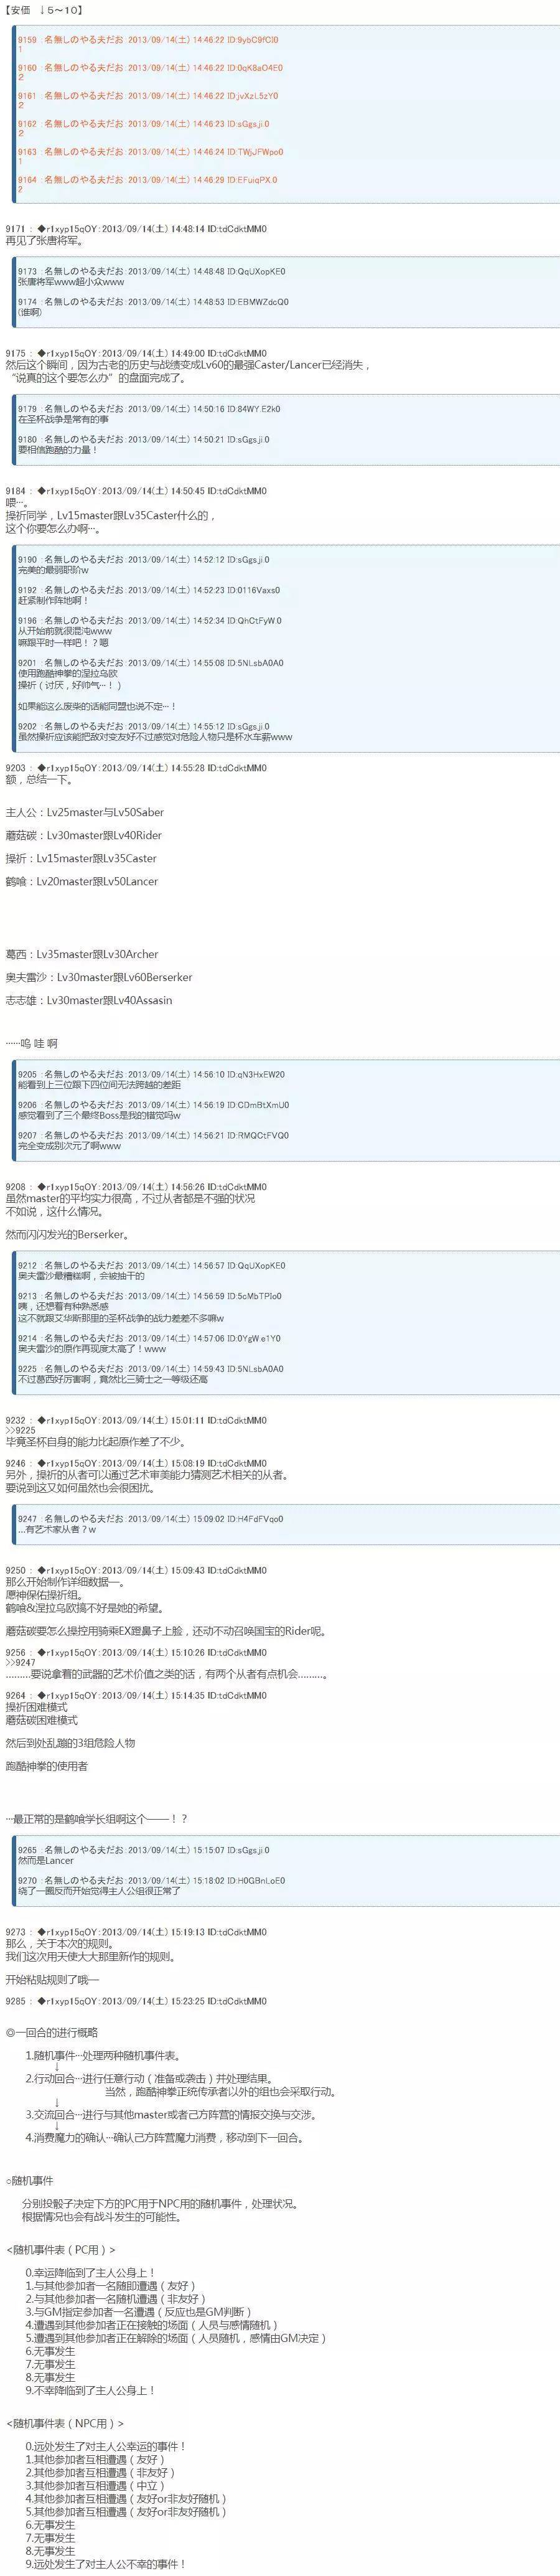Click the 【安価 ↓5～10】 heading
This screenshot has height=2576, width=560.
pyautogui.click(x=45, y=11)
